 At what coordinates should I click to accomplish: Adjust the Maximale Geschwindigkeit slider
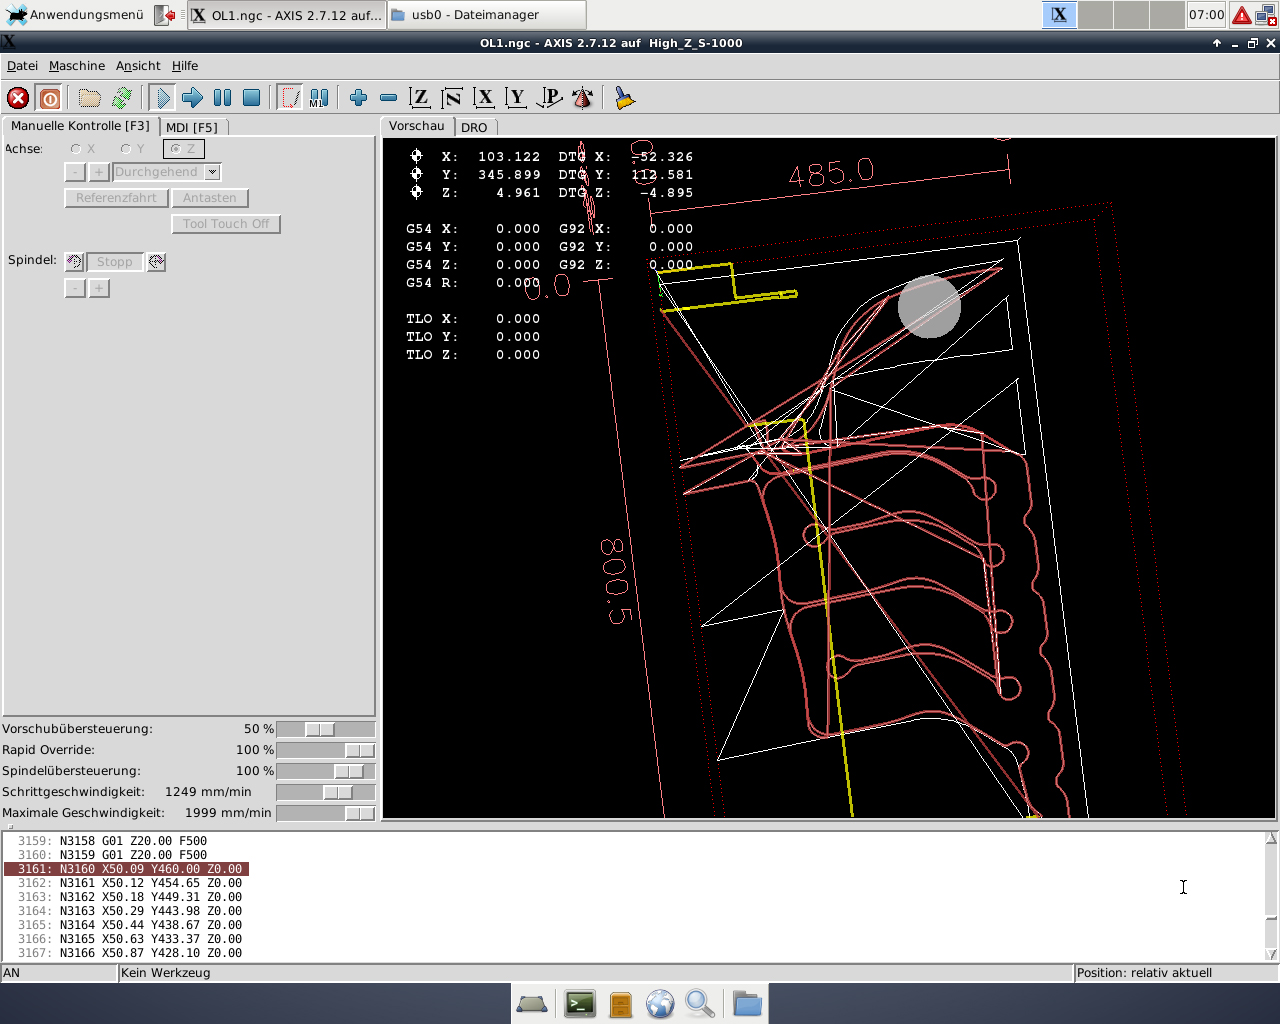click(x=325, y=813)
